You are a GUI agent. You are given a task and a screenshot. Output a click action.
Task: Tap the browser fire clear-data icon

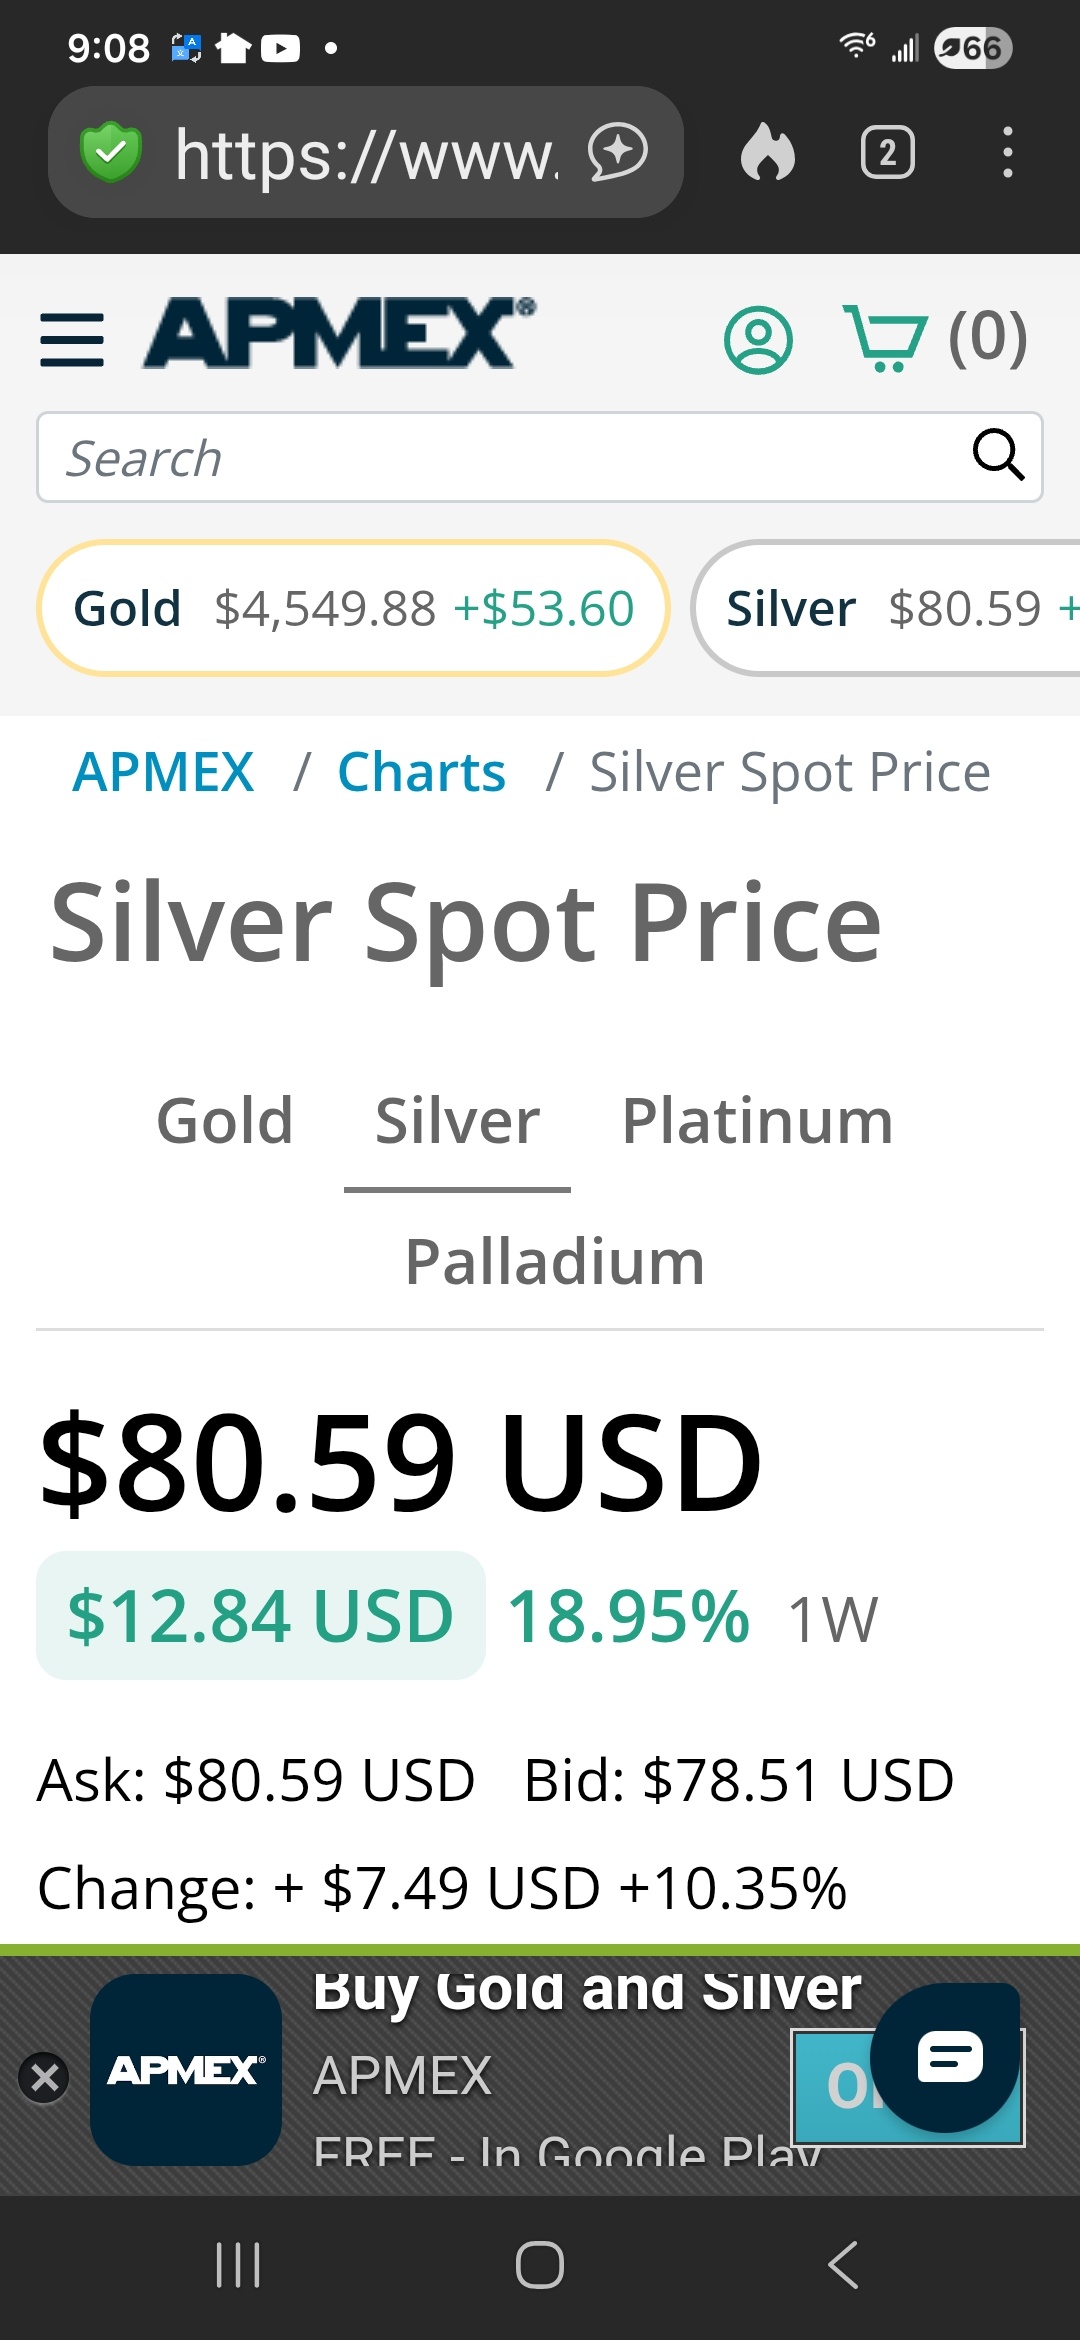[x=768, y=153]
